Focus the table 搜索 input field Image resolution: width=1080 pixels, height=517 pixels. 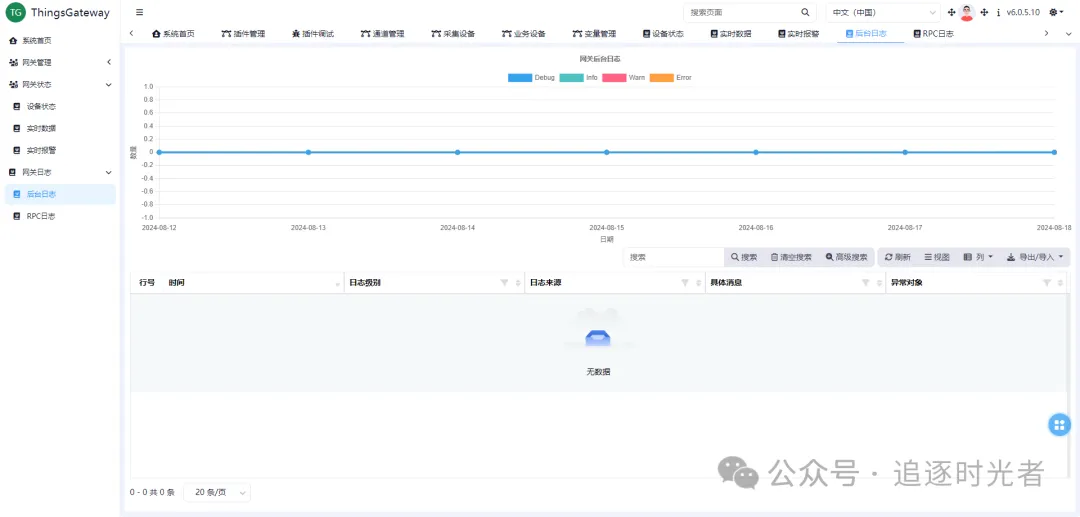click(x=673, y=257)
